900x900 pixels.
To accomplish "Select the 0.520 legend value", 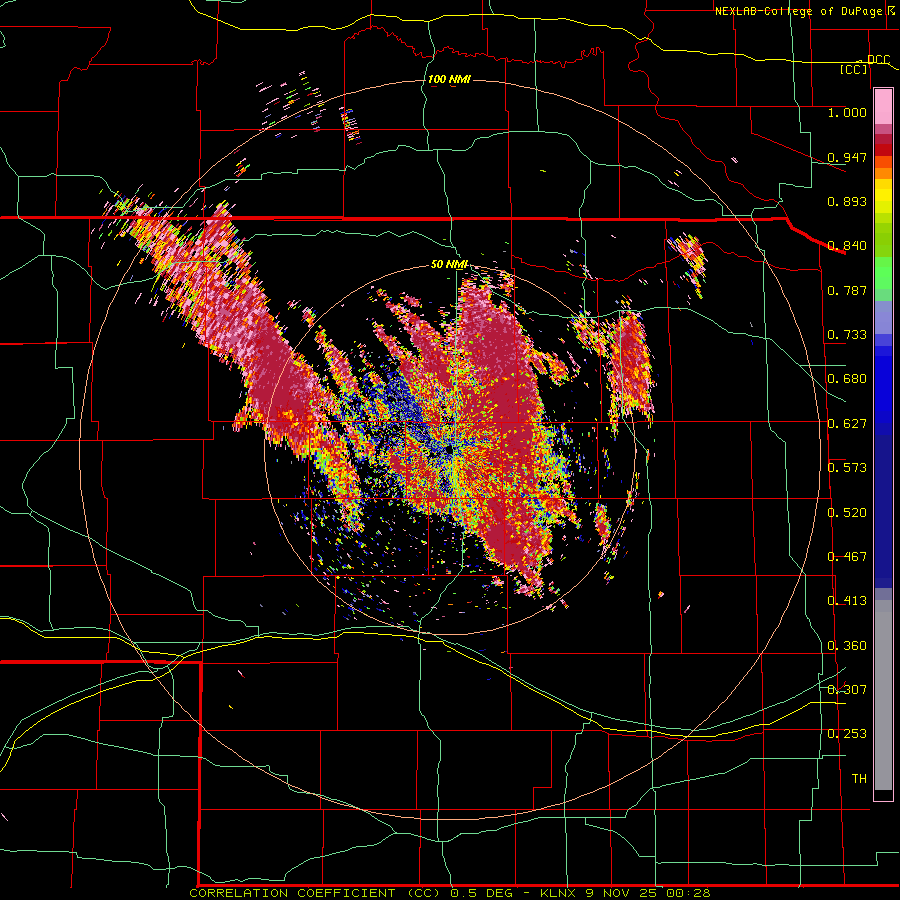I will 847,513.
